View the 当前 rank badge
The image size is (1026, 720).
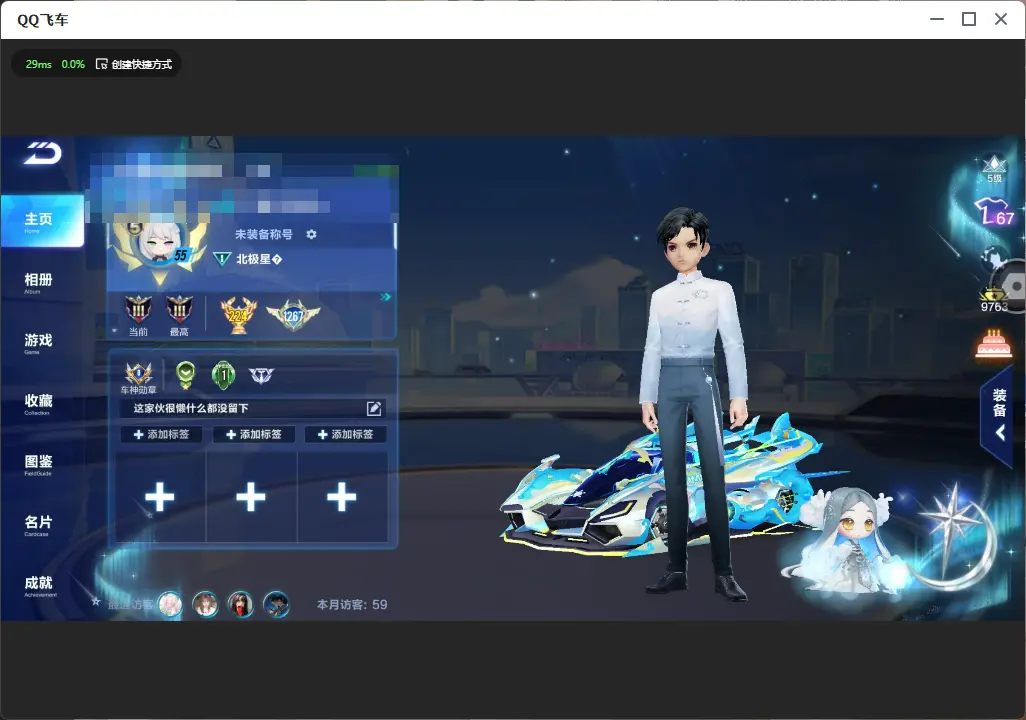tap(138, 314)
